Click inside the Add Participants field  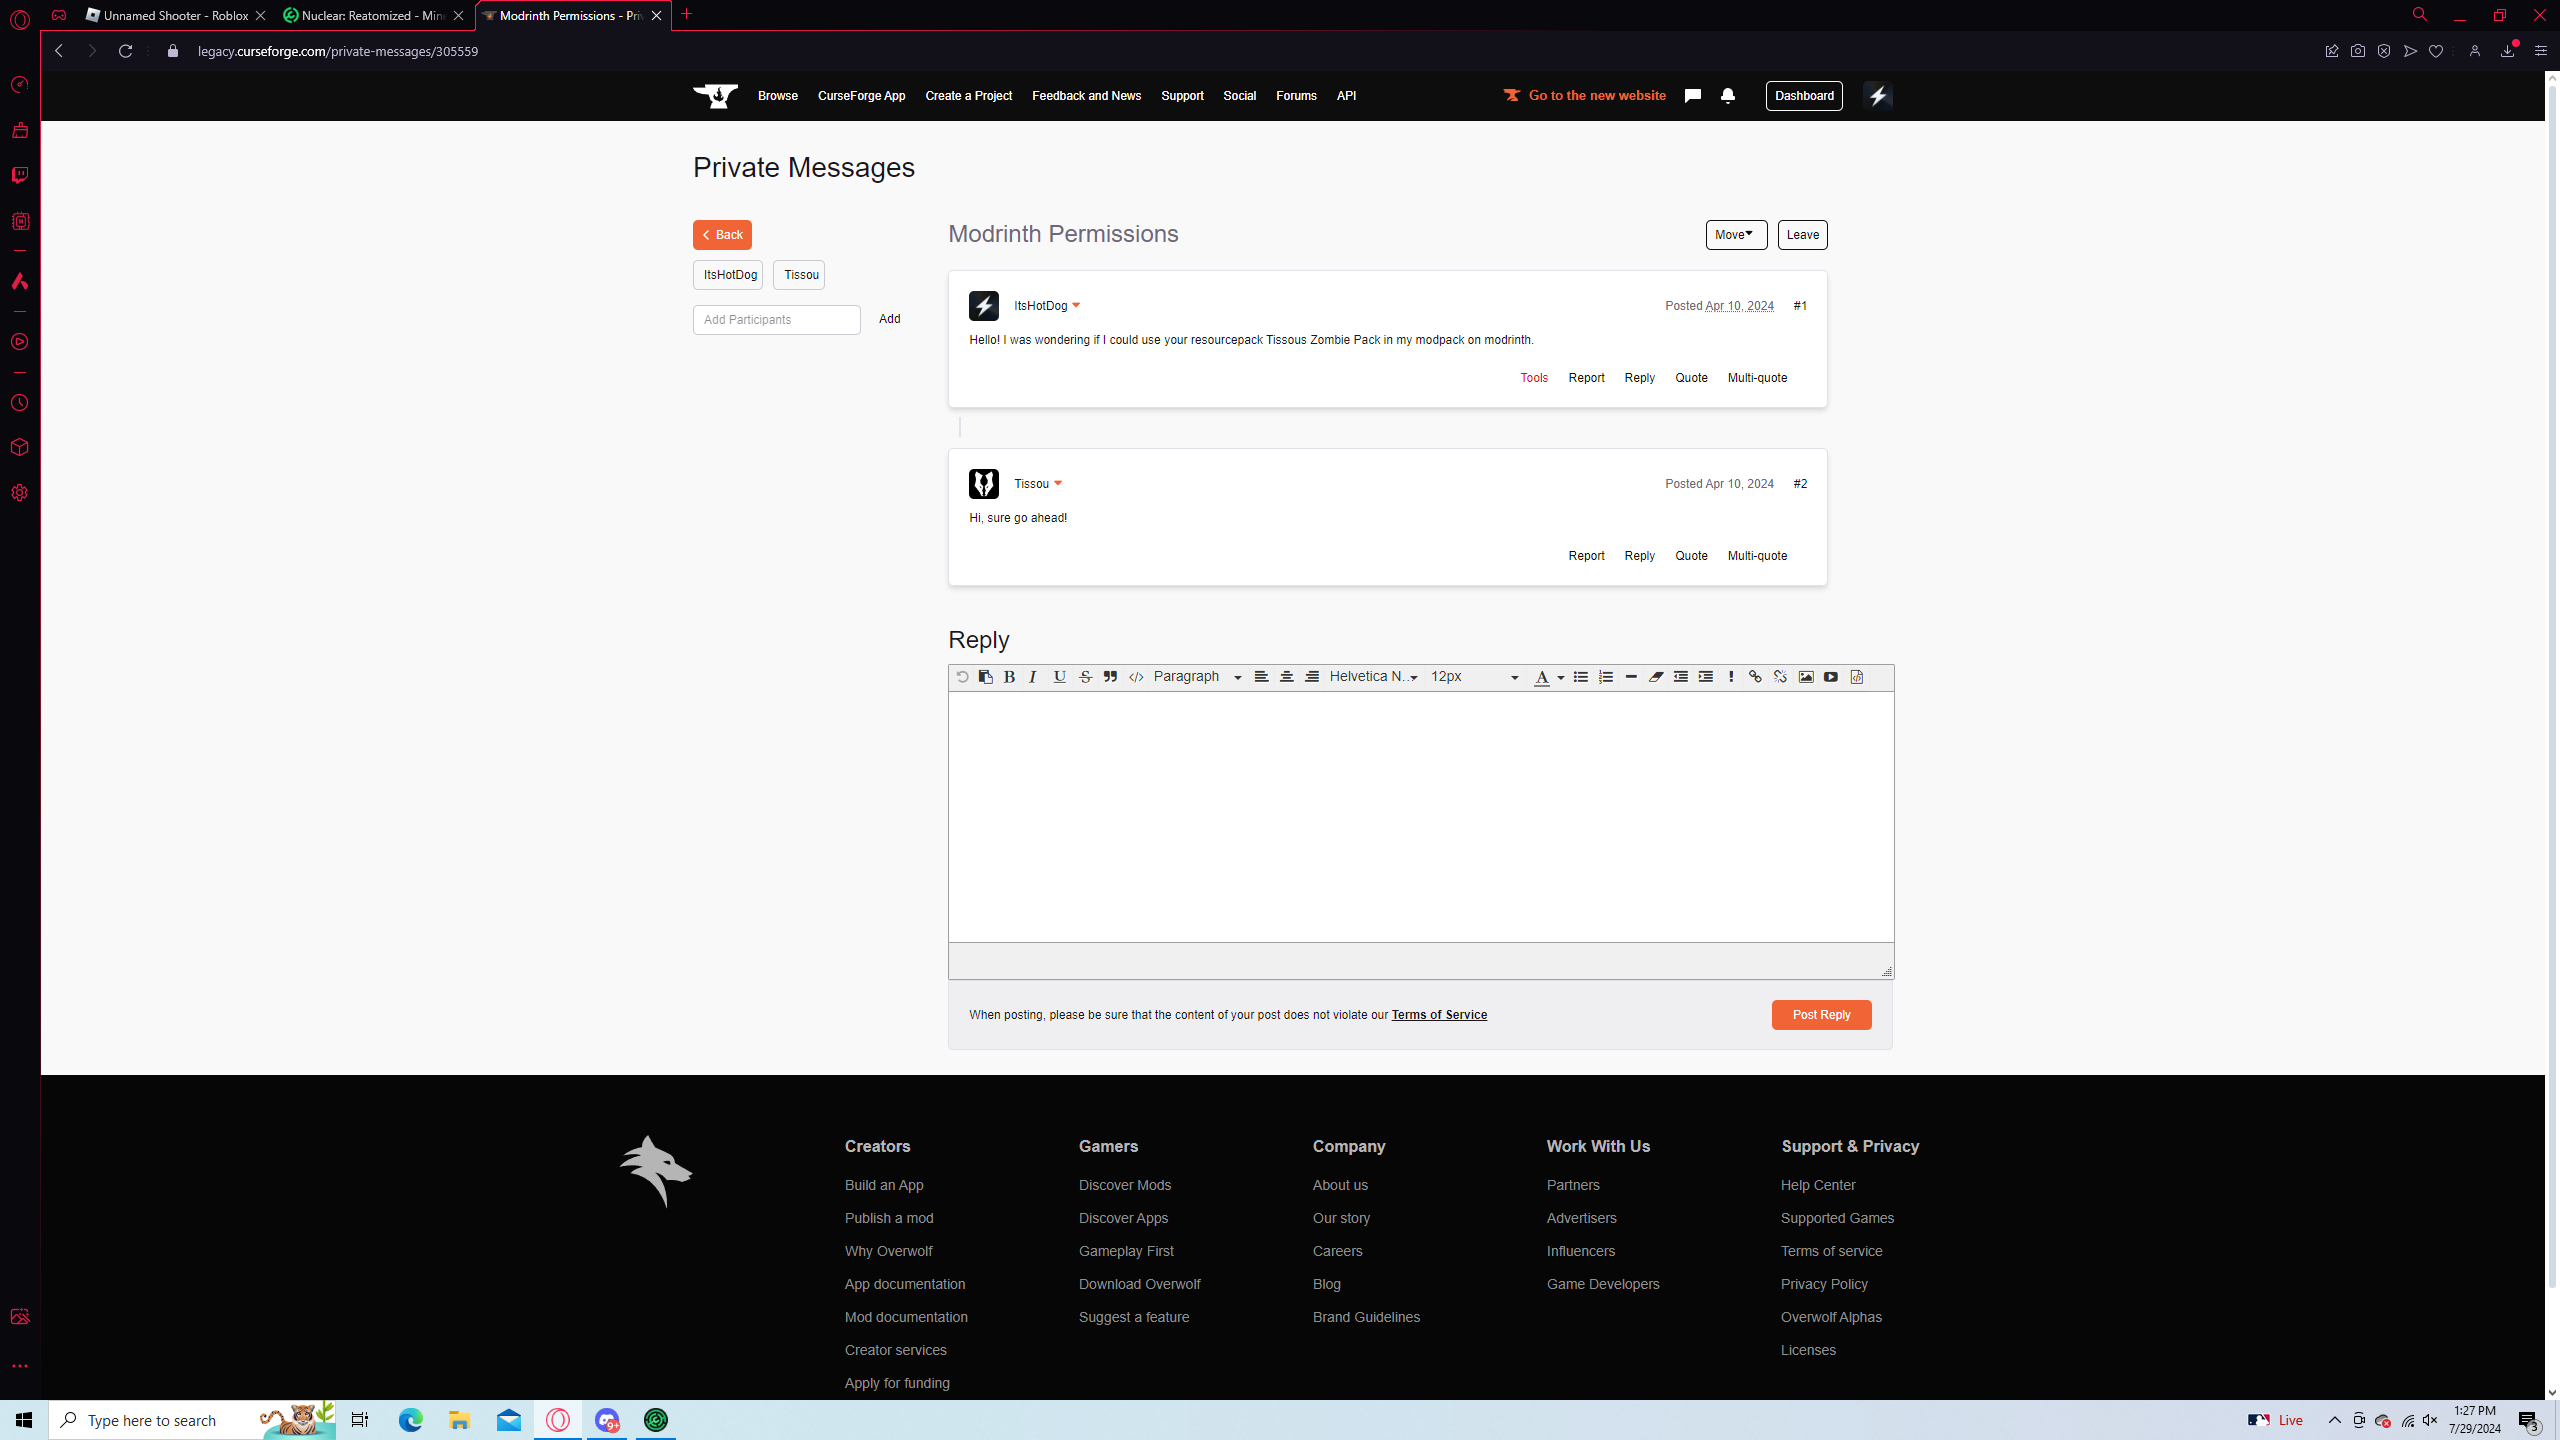[x=776, y=320]
